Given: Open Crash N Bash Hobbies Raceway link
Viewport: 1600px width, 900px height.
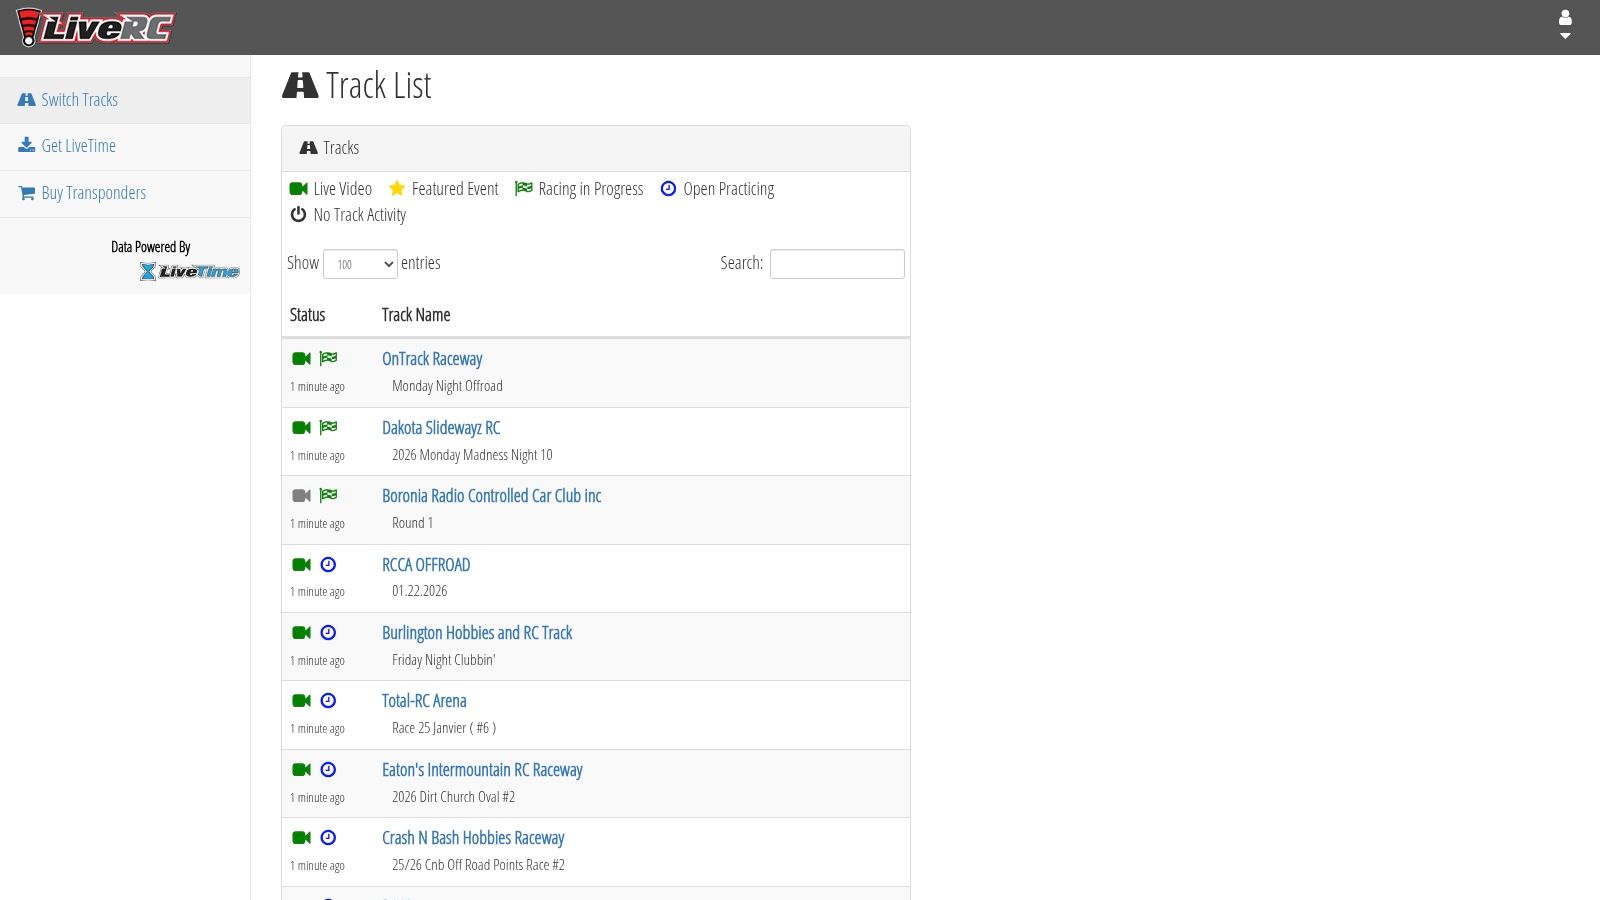Looking at the screenshot, I should [x=473, y=838].
